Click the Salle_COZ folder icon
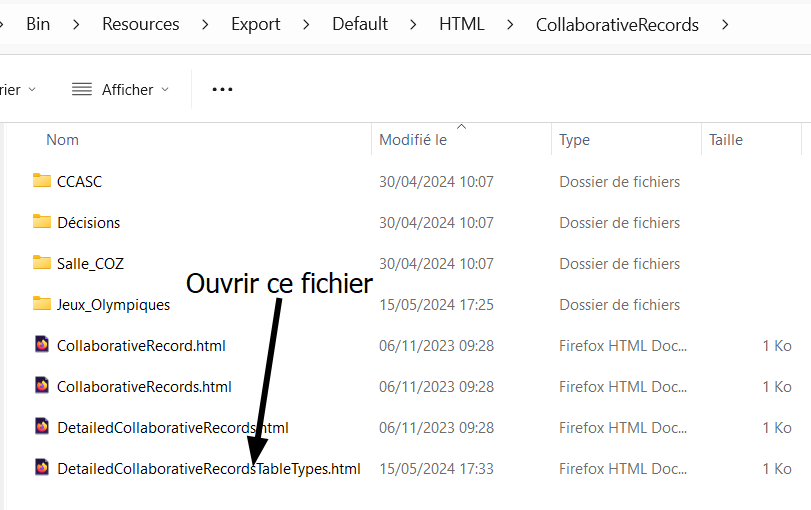 click(41, 263)
